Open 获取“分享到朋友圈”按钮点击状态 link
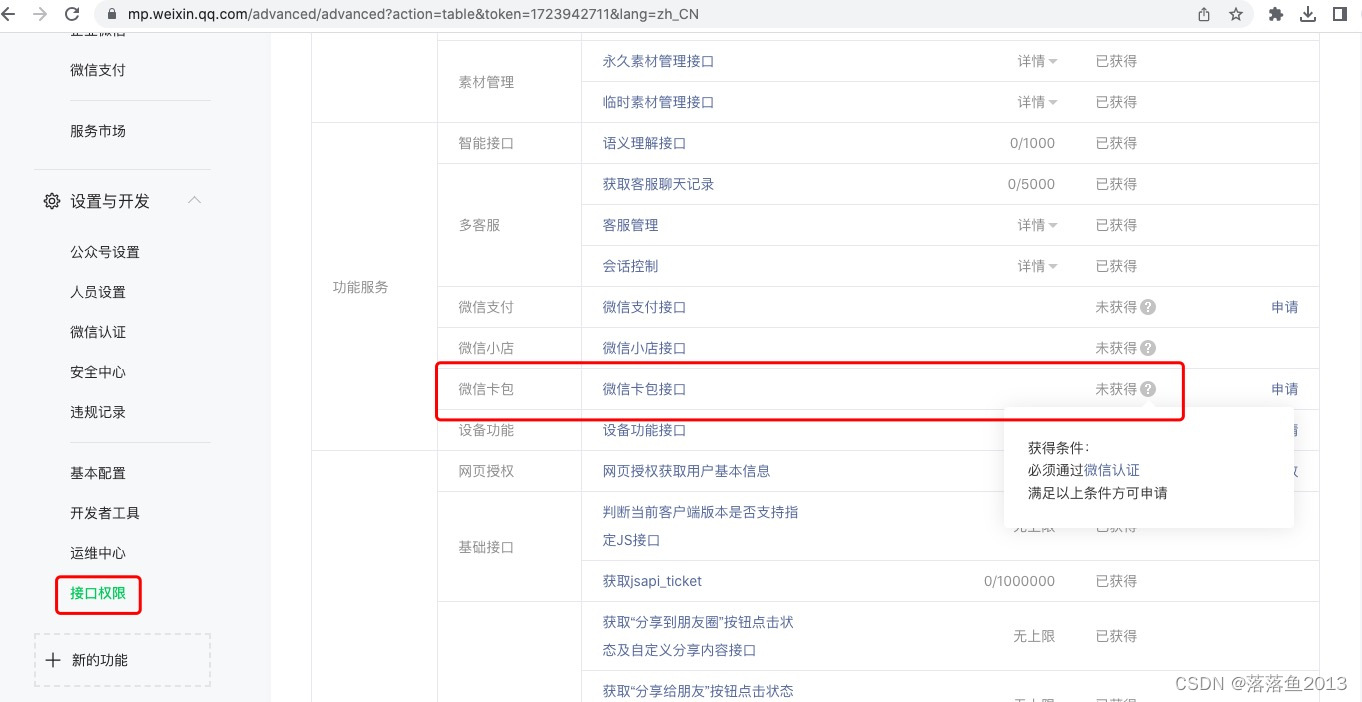 pyautogui.click(x=698, y=636)
